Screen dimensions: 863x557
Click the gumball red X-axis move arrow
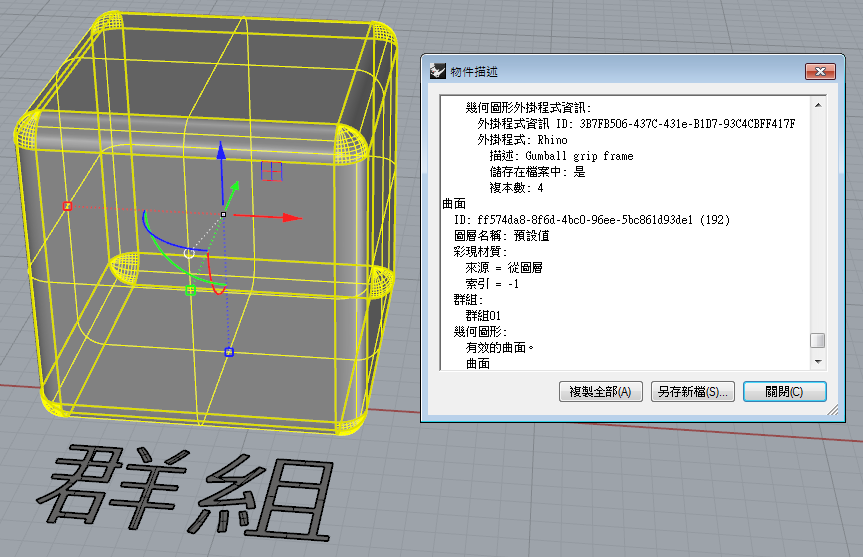coord(292,218)
